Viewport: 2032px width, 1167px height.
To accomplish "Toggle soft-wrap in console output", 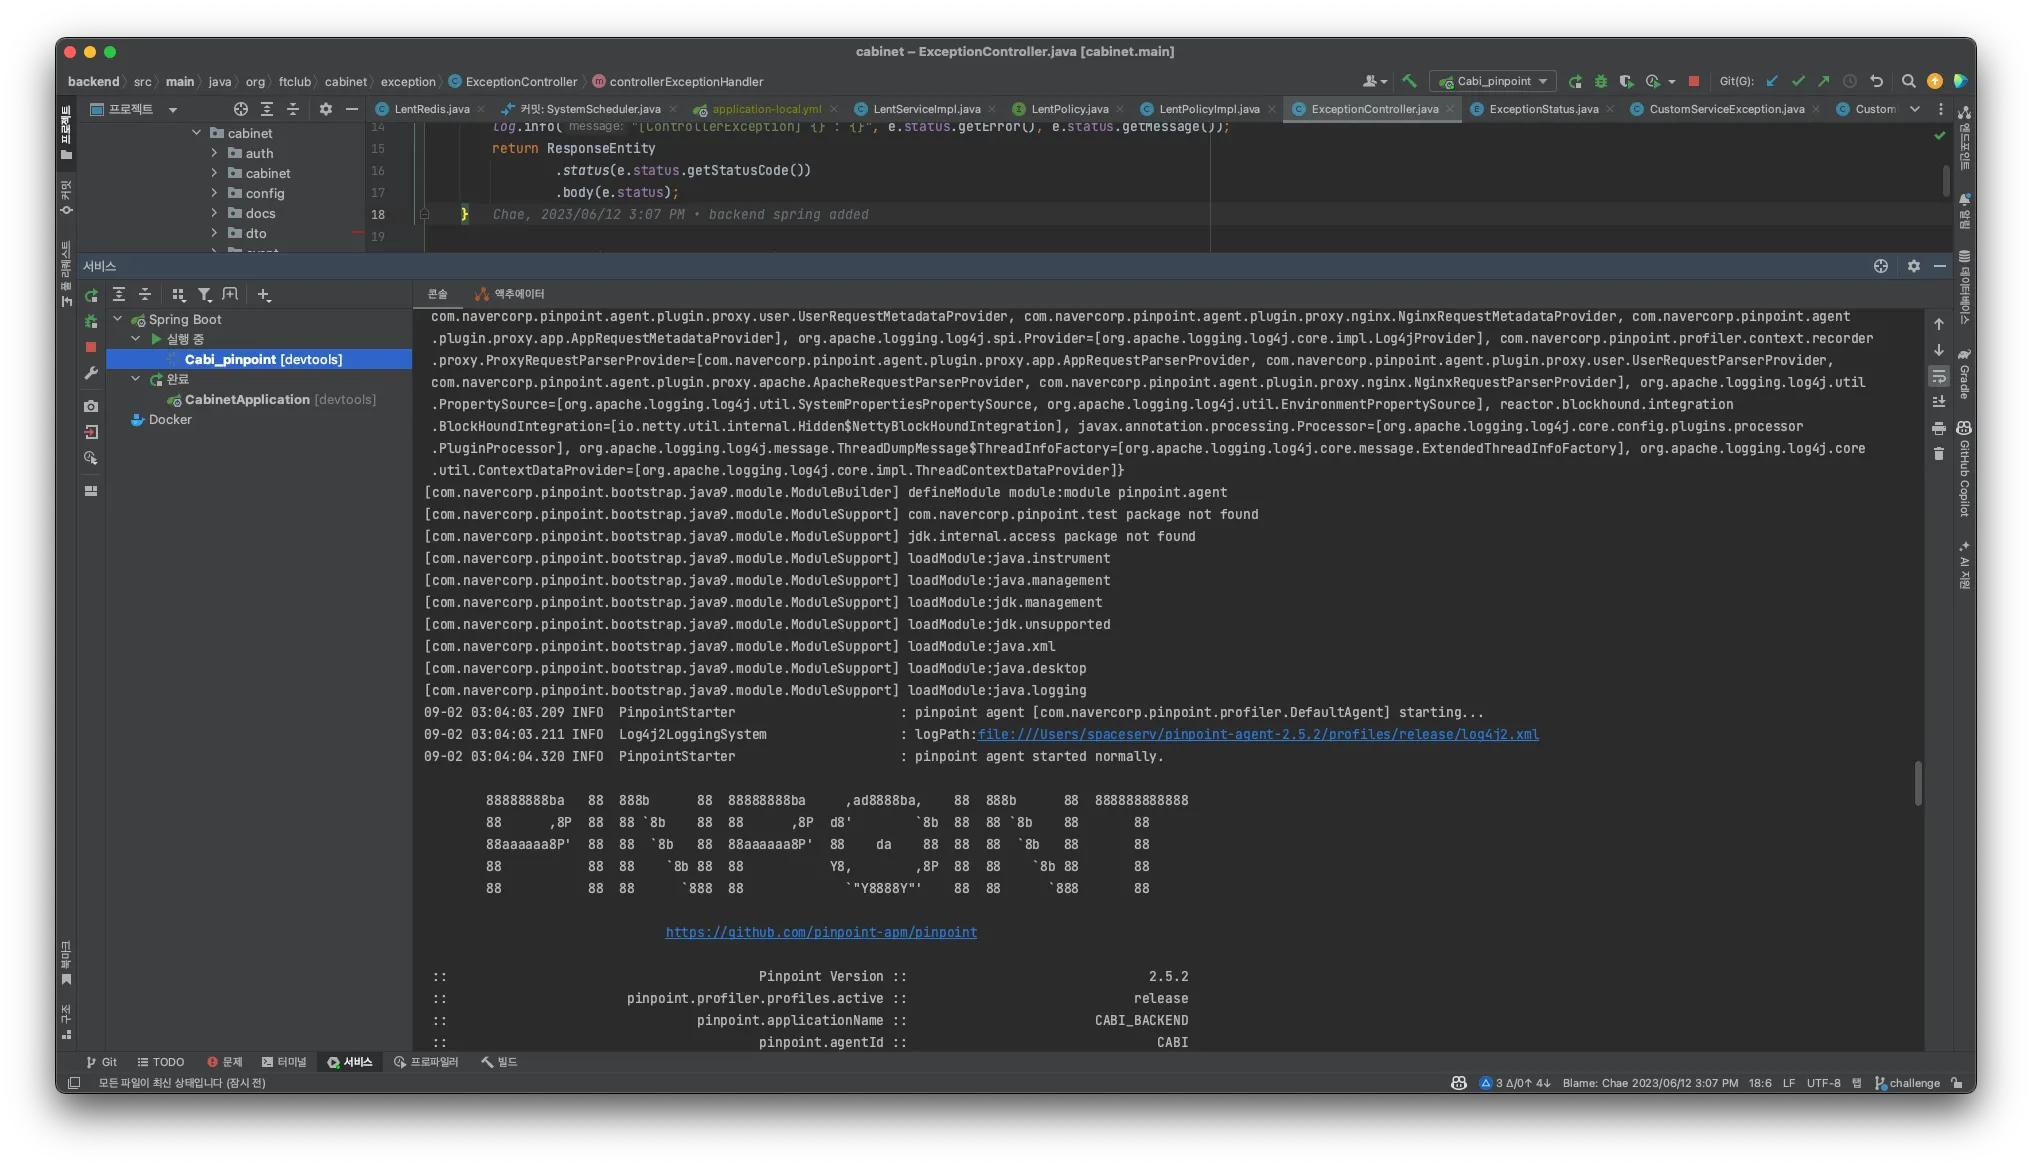I will coord(1939,376).
